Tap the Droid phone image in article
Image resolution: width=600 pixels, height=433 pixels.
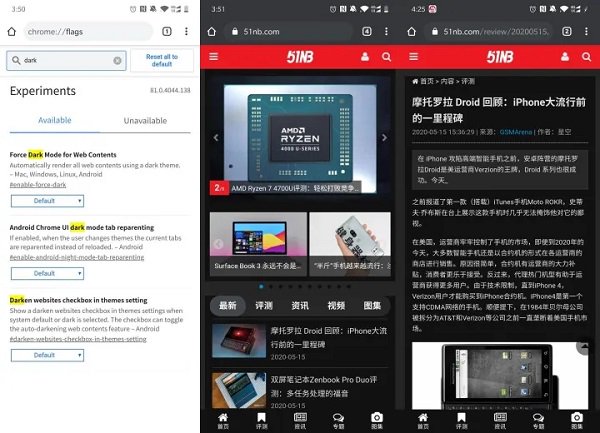500,376
